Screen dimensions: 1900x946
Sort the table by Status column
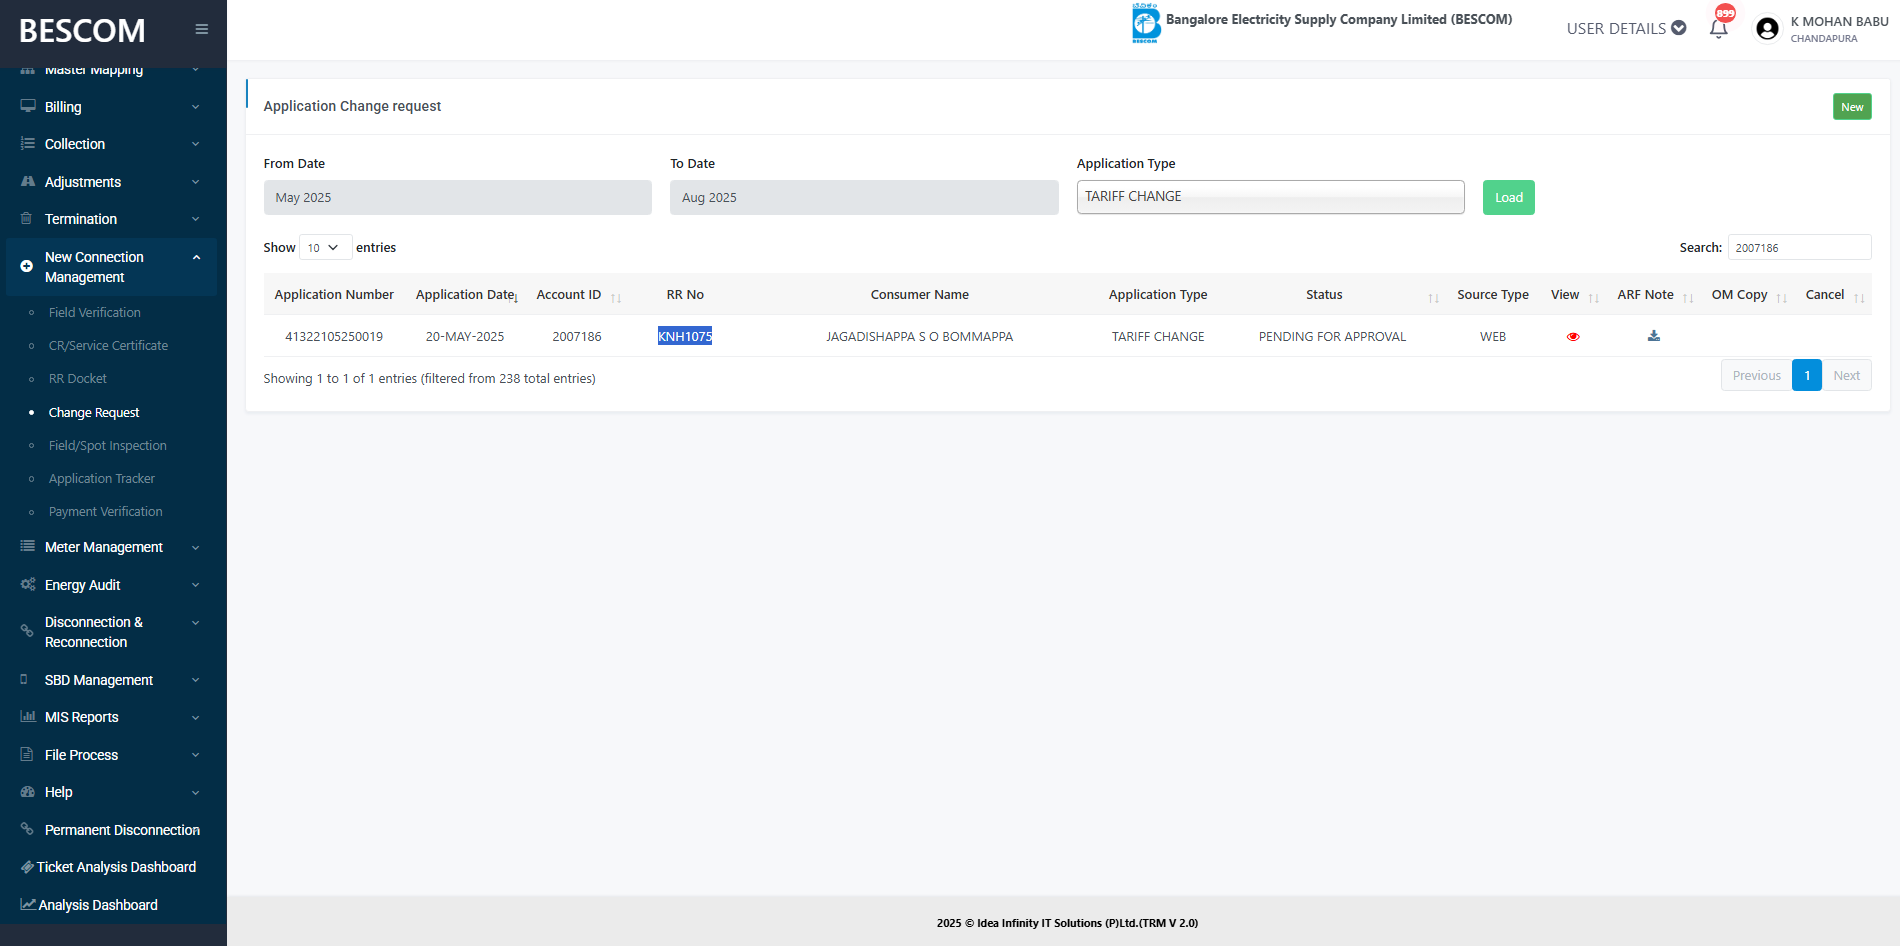tap(1433, 297)
